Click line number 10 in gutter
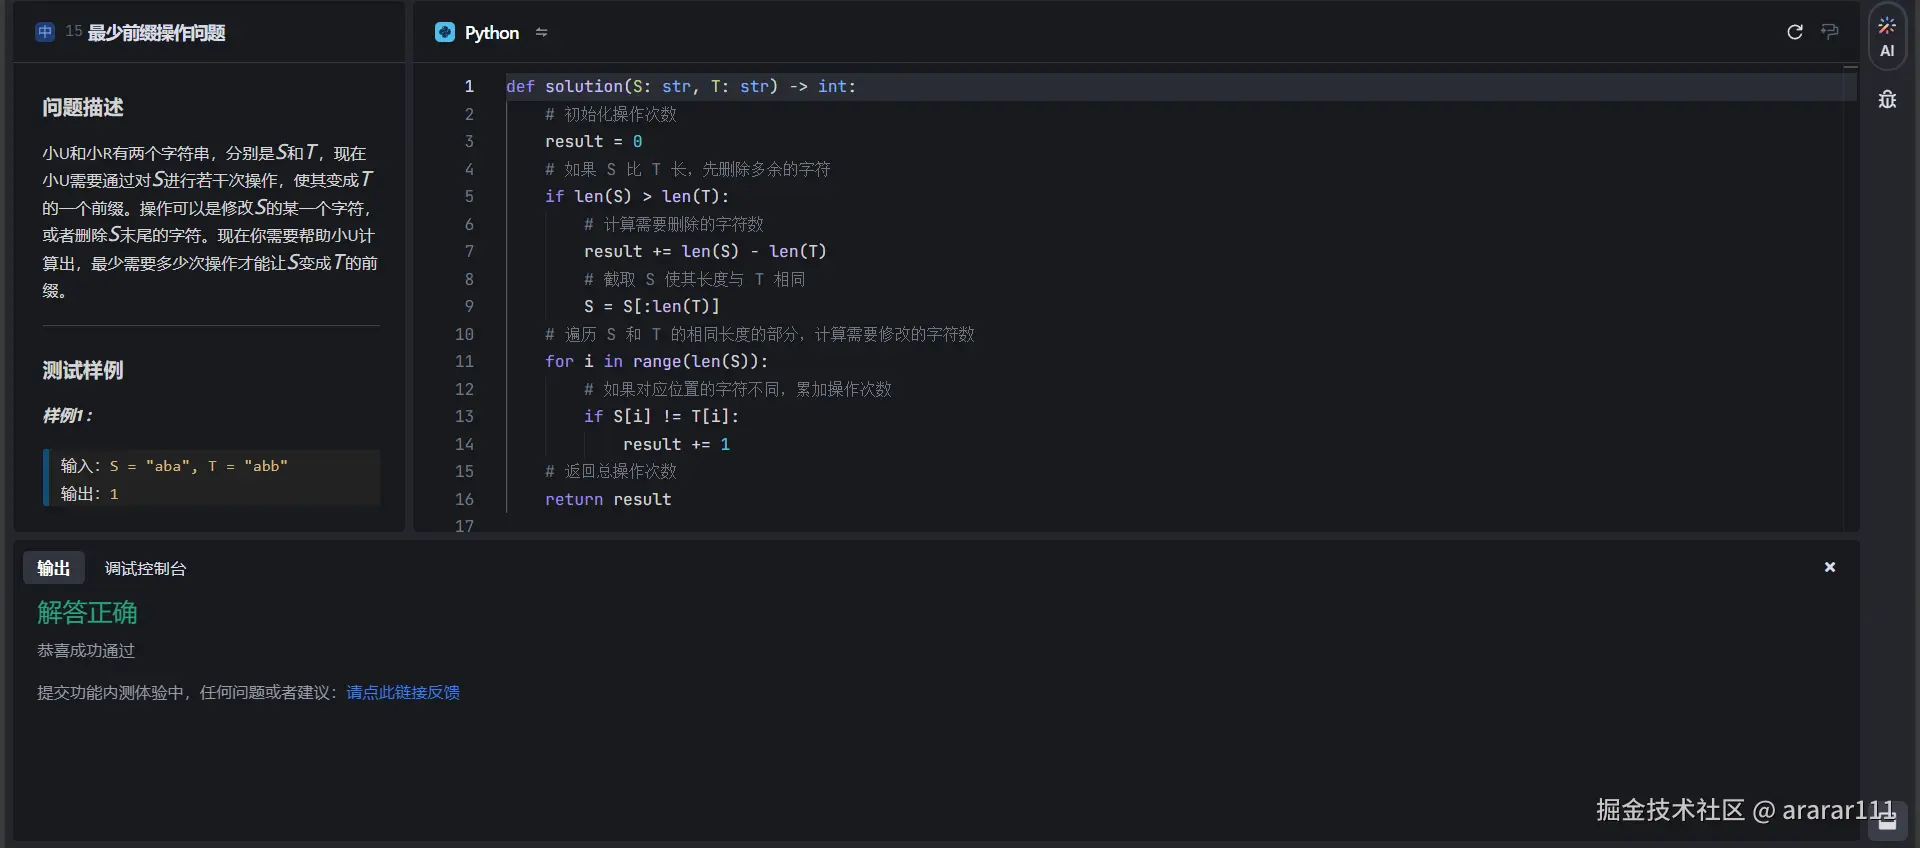This screenshot has height=848, width=1920. pos(464,334)
